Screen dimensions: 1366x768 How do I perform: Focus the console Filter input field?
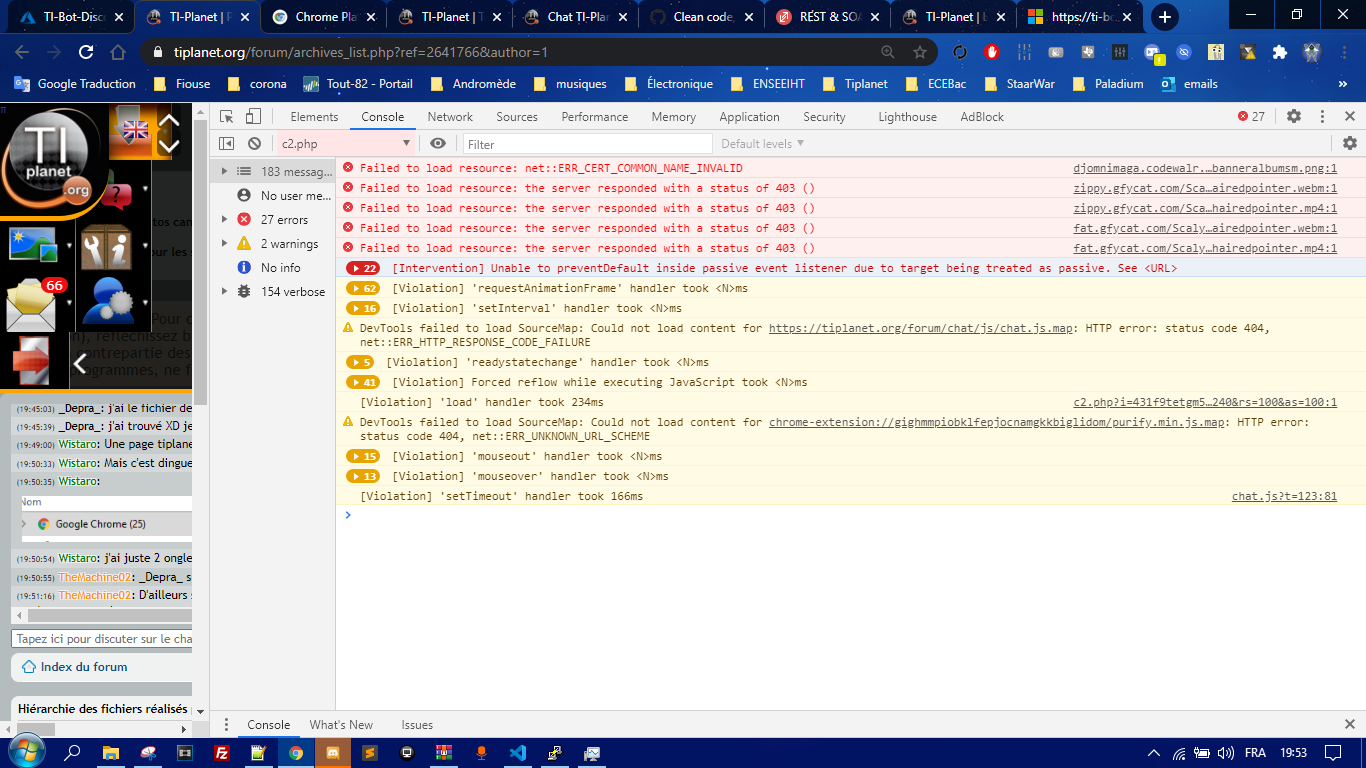pos(587,144)
